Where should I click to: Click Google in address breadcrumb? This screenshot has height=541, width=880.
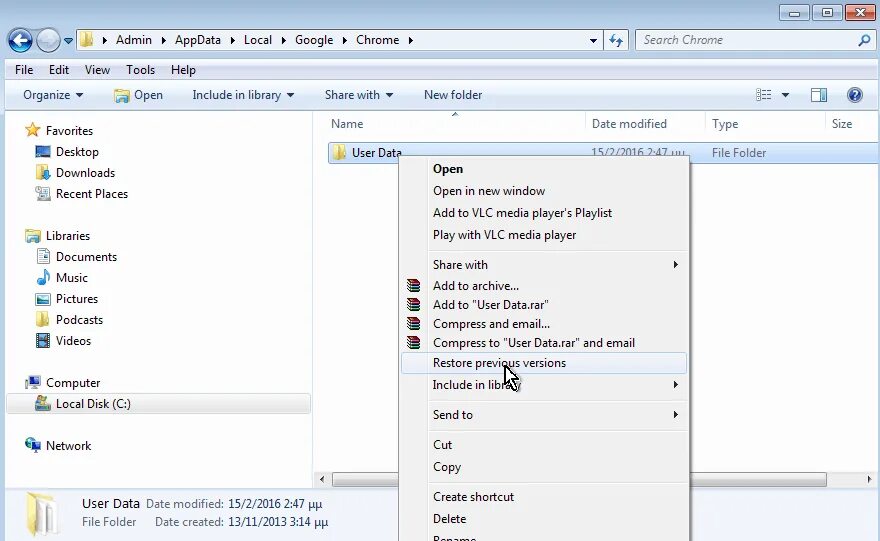point(314,40)
